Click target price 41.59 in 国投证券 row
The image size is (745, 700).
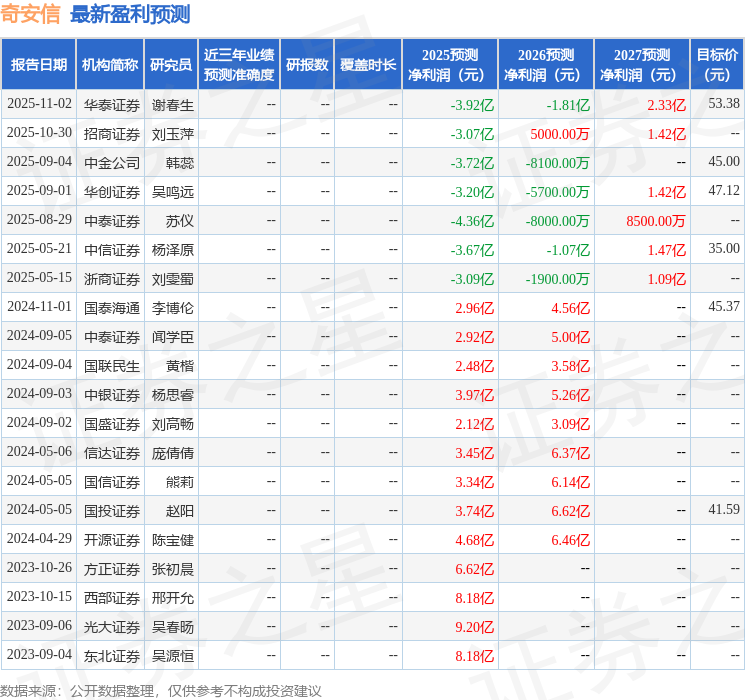(x=724, y=510)
